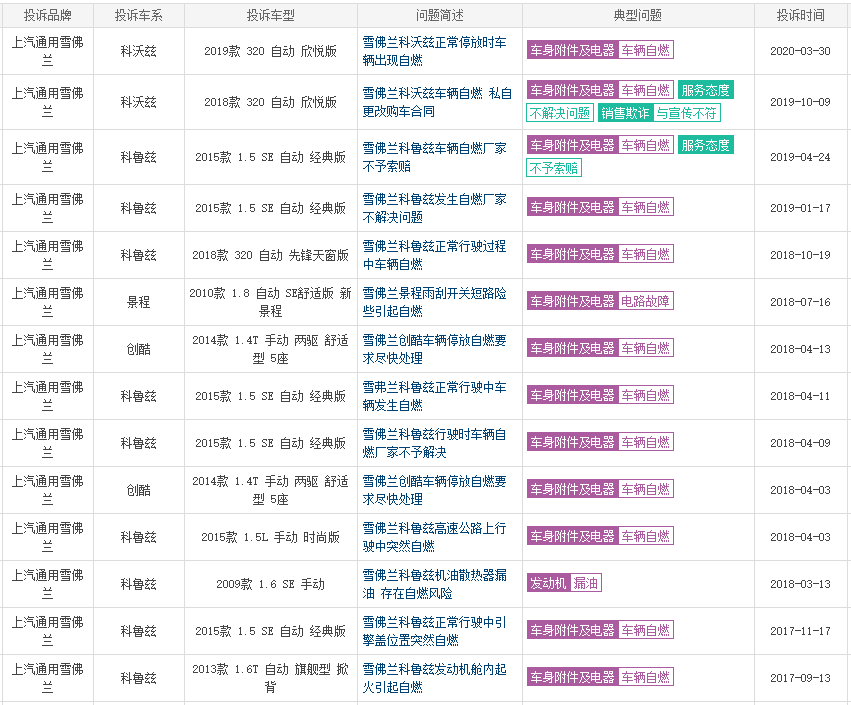Click the 典型问题 column header
Screen dimensions: 851x705
tap(637, 15)
